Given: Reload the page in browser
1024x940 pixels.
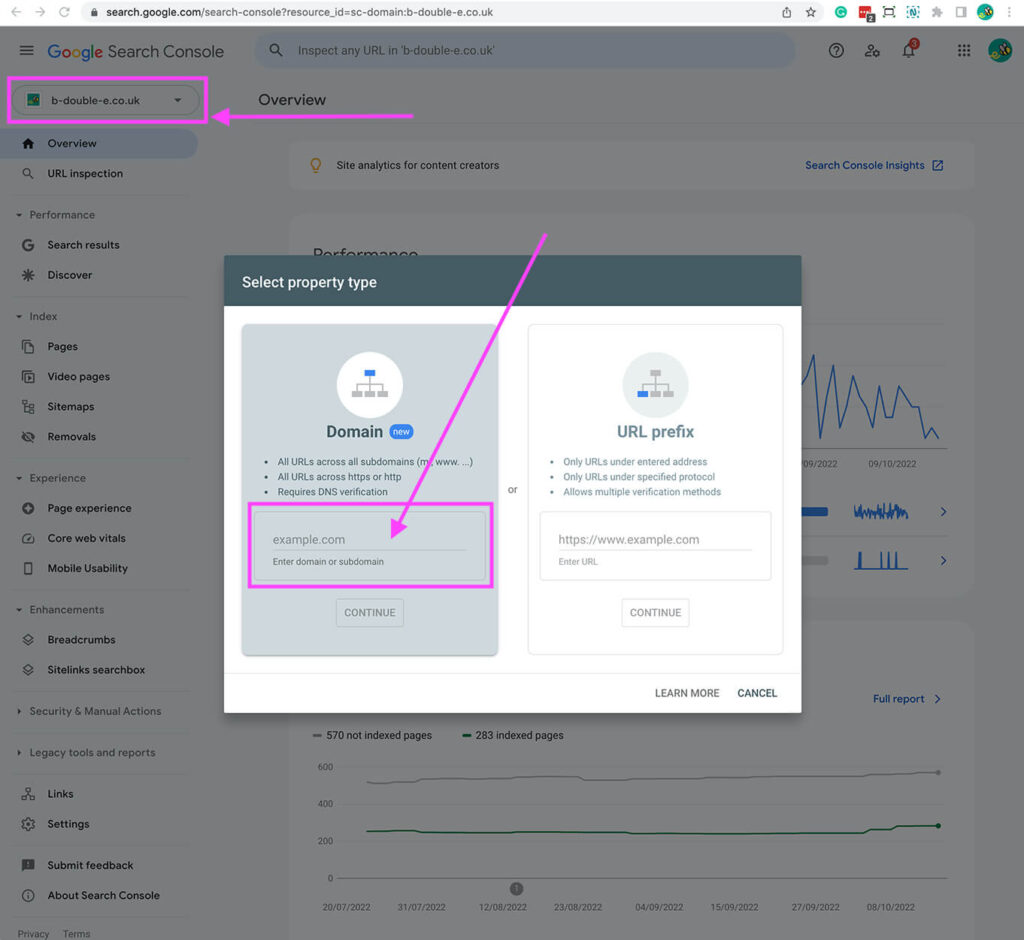Looking at the screenshot, I should [x=64, y=12].
